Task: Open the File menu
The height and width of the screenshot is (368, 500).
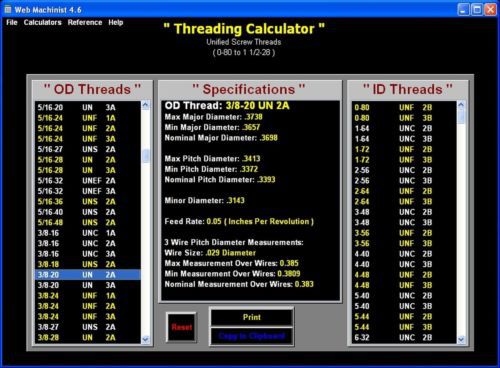Action: 12,22
